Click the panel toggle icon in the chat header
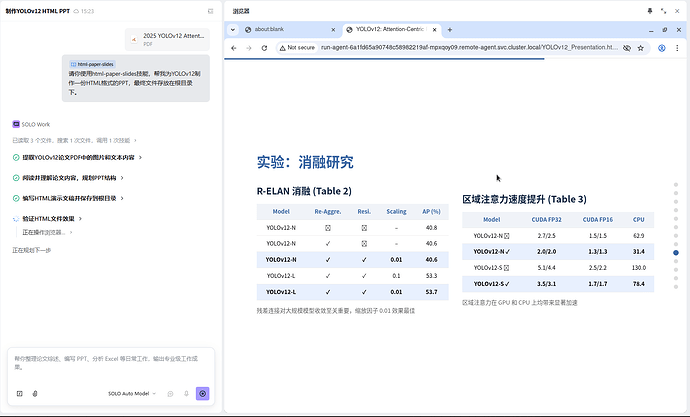This screenshot has height=417, width=690. [210, 11]
